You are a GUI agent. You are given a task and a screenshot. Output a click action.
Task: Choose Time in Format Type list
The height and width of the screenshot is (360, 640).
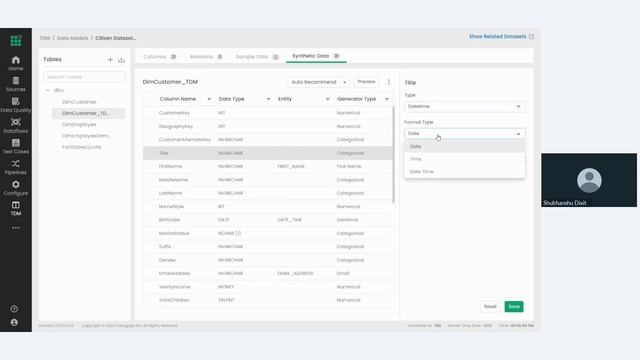pyautogui.click(x=464, y=159)
